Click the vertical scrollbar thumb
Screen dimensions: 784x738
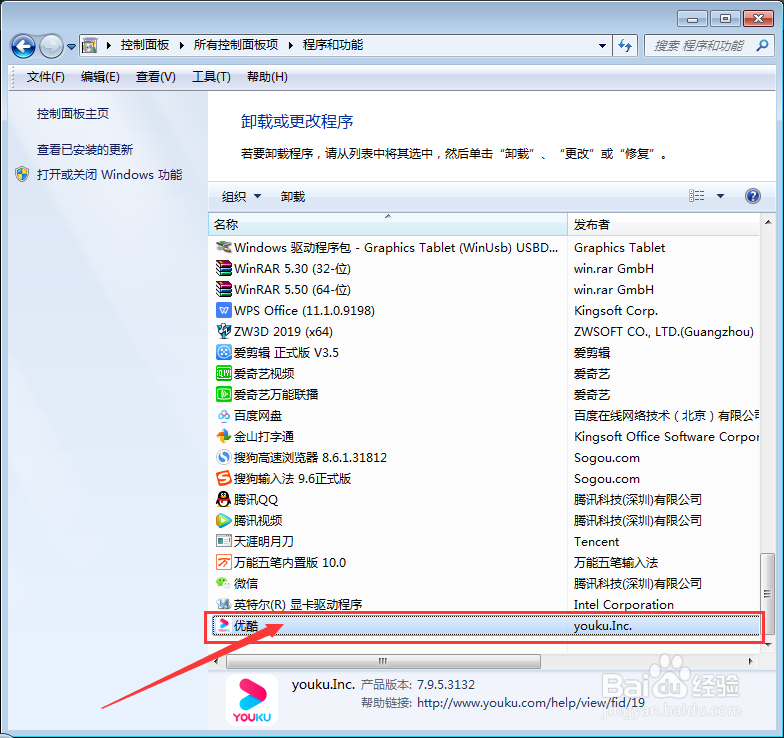(768, 594)
